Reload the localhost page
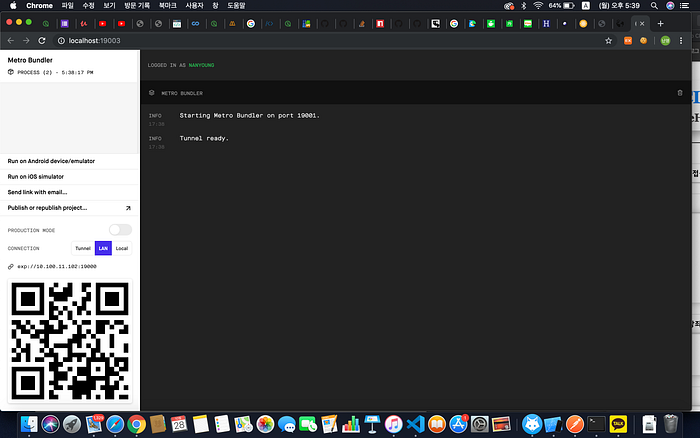Screen dimensions: 700x438 pos(42,41)
